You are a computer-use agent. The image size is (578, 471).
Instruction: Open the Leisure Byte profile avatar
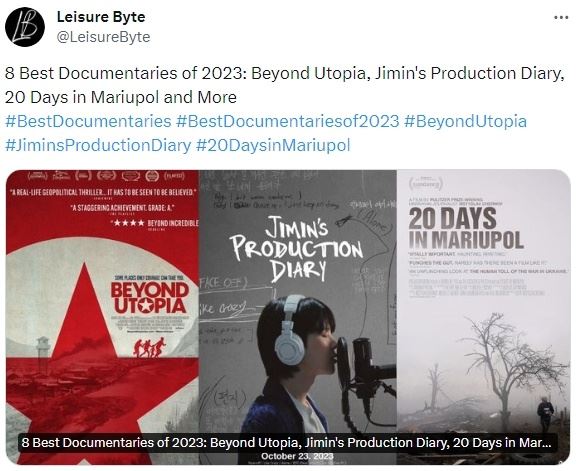[25, 27]
